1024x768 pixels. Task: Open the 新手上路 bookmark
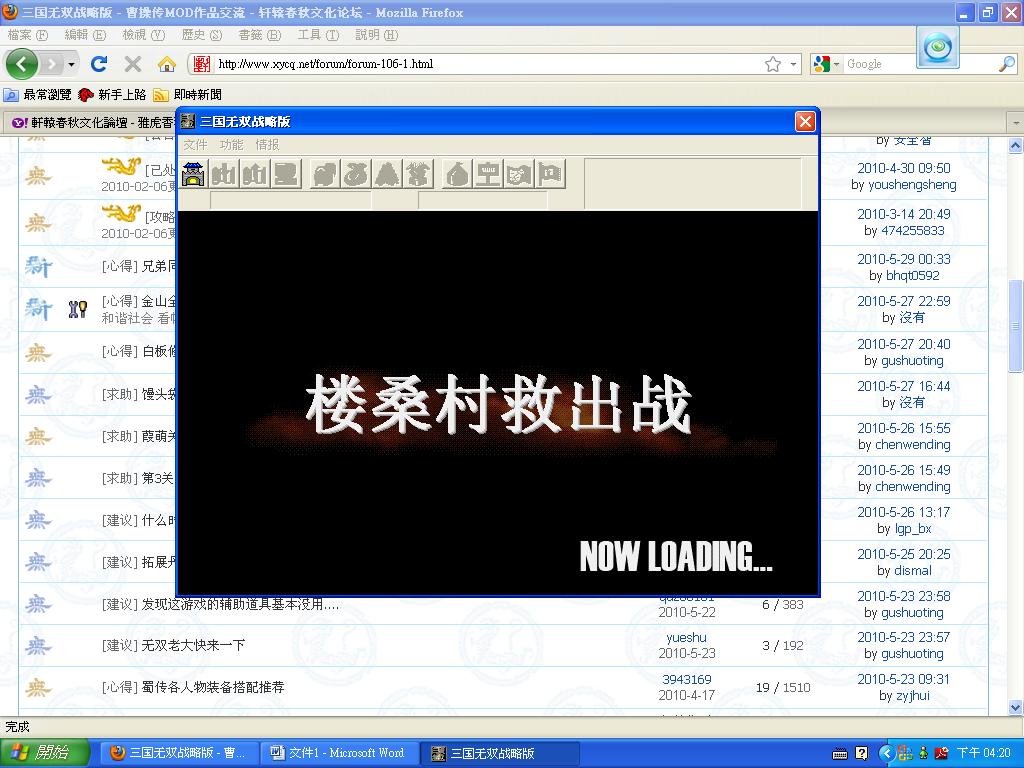[112, 95]
